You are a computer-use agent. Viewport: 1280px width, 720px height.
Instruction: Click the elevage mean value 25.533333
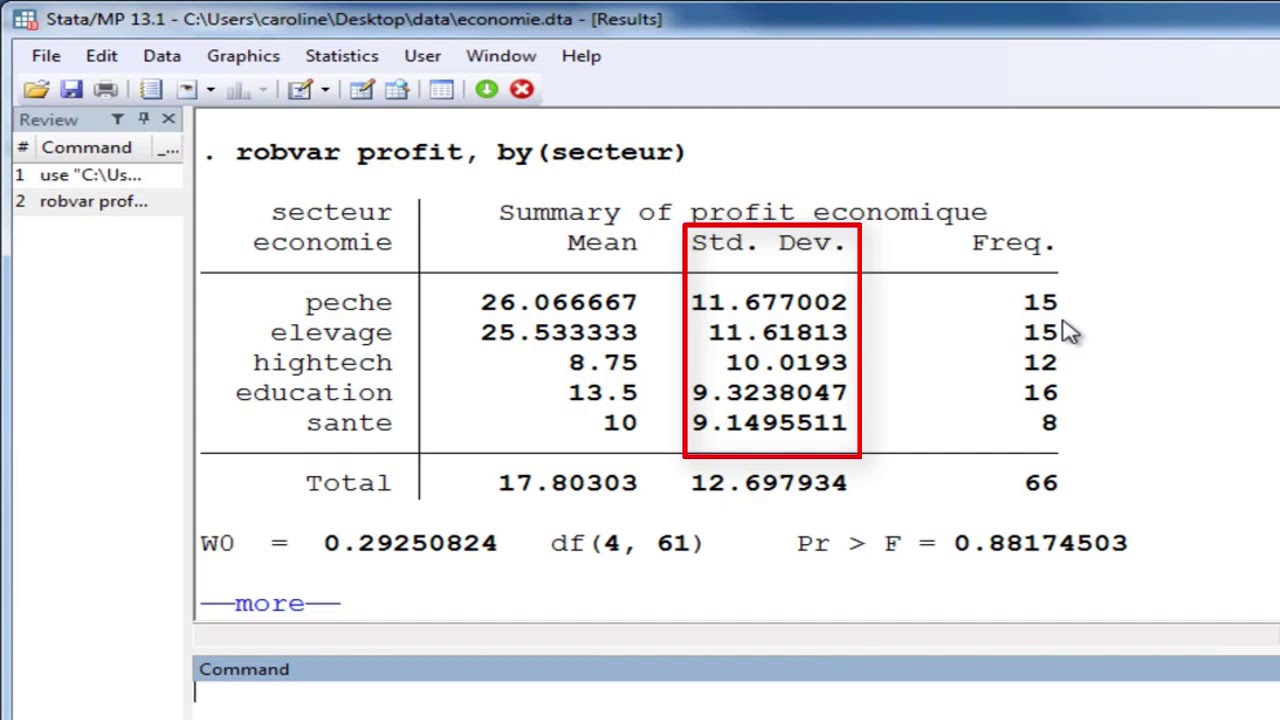tap(559, 332)
